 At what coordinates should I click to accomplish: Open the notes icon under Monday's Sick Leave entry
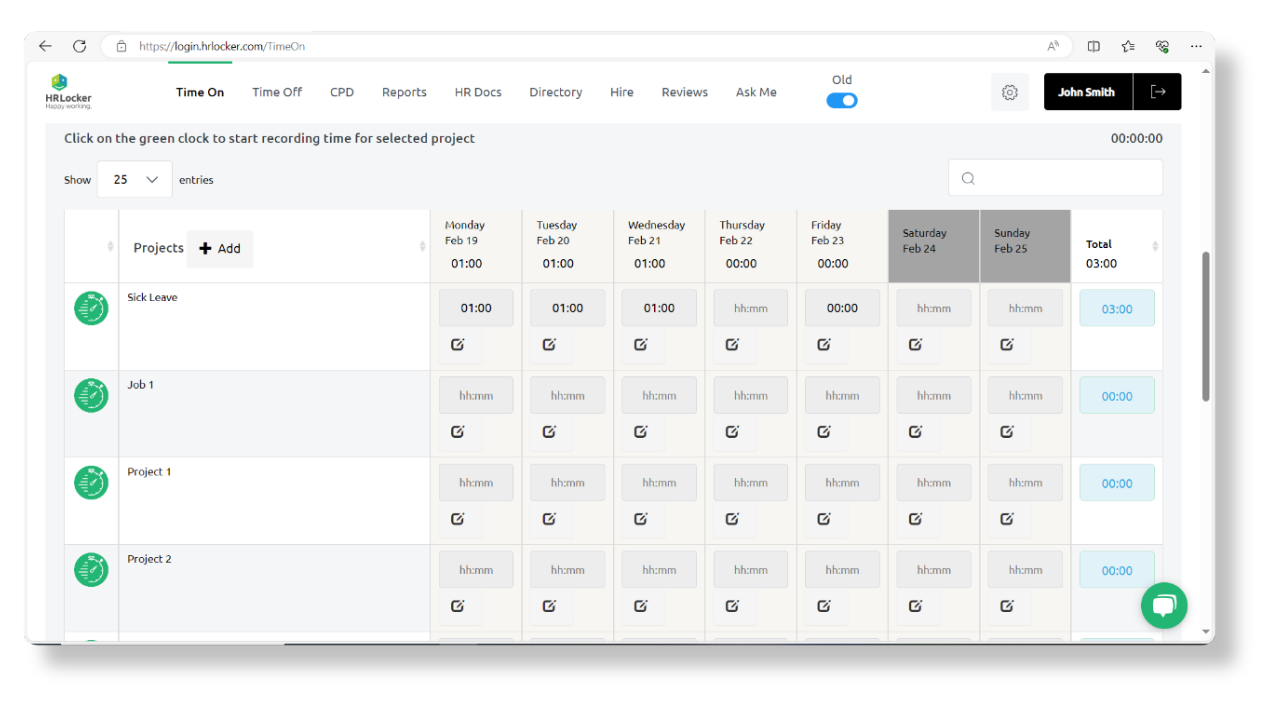[x=458, y=344]
